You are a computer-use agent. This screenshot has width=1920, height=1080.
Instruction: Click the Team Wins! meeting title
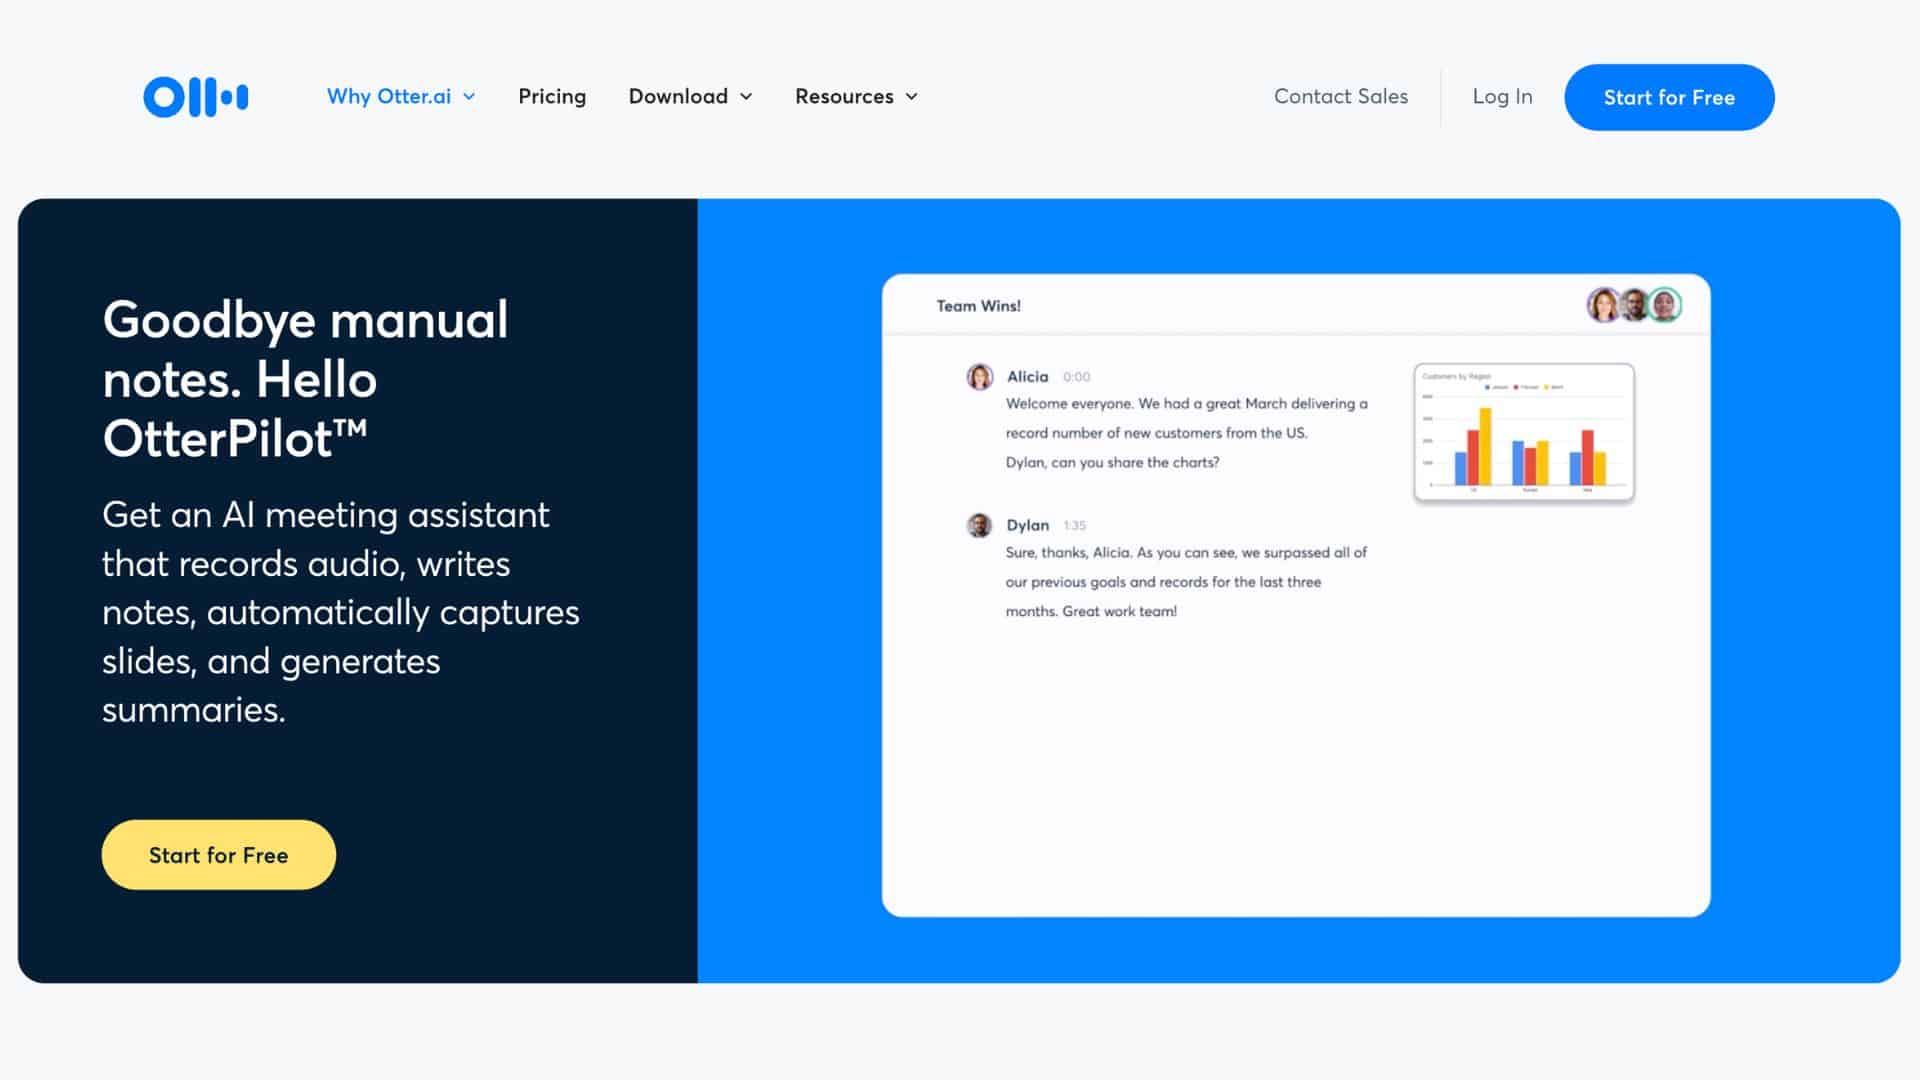pyautogui.click(x=978, y=306)
